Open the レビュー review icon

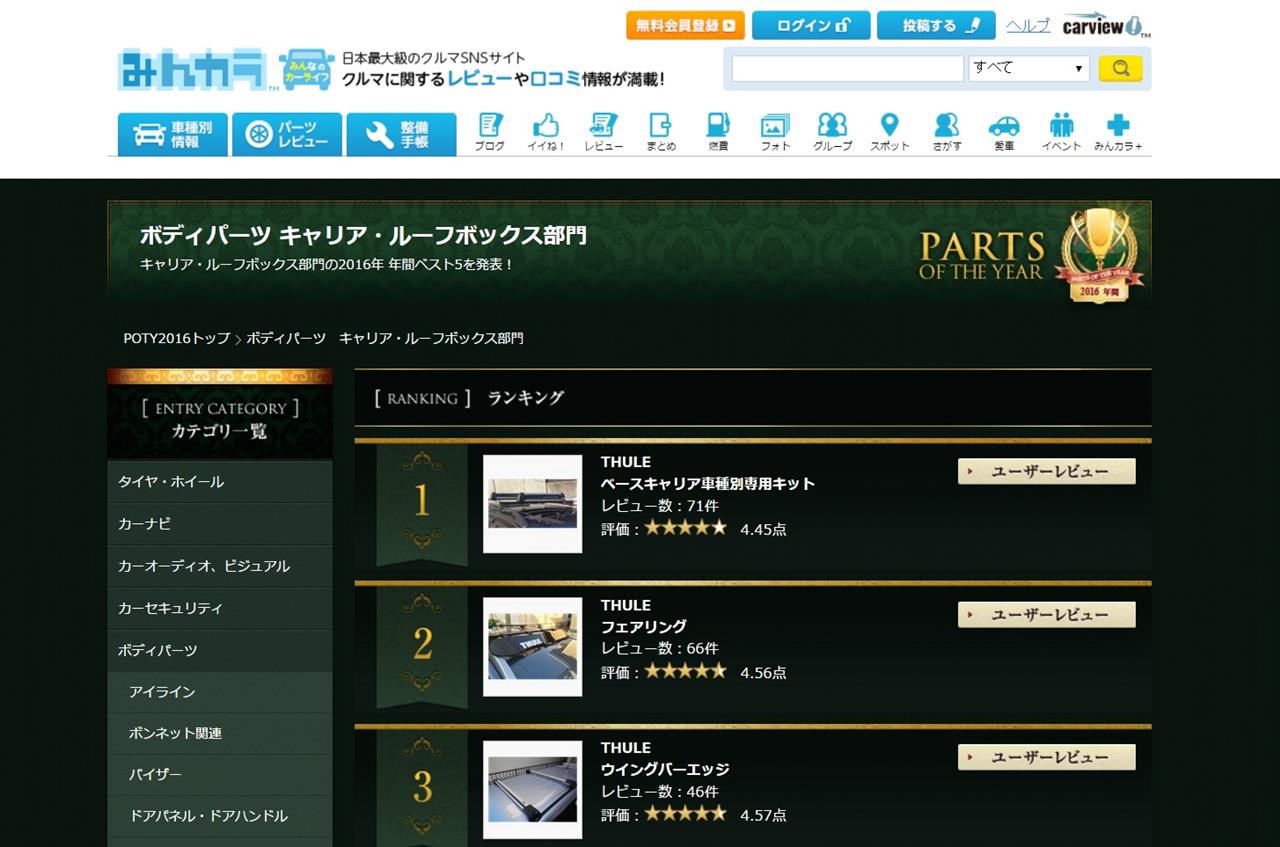[603, 132]
